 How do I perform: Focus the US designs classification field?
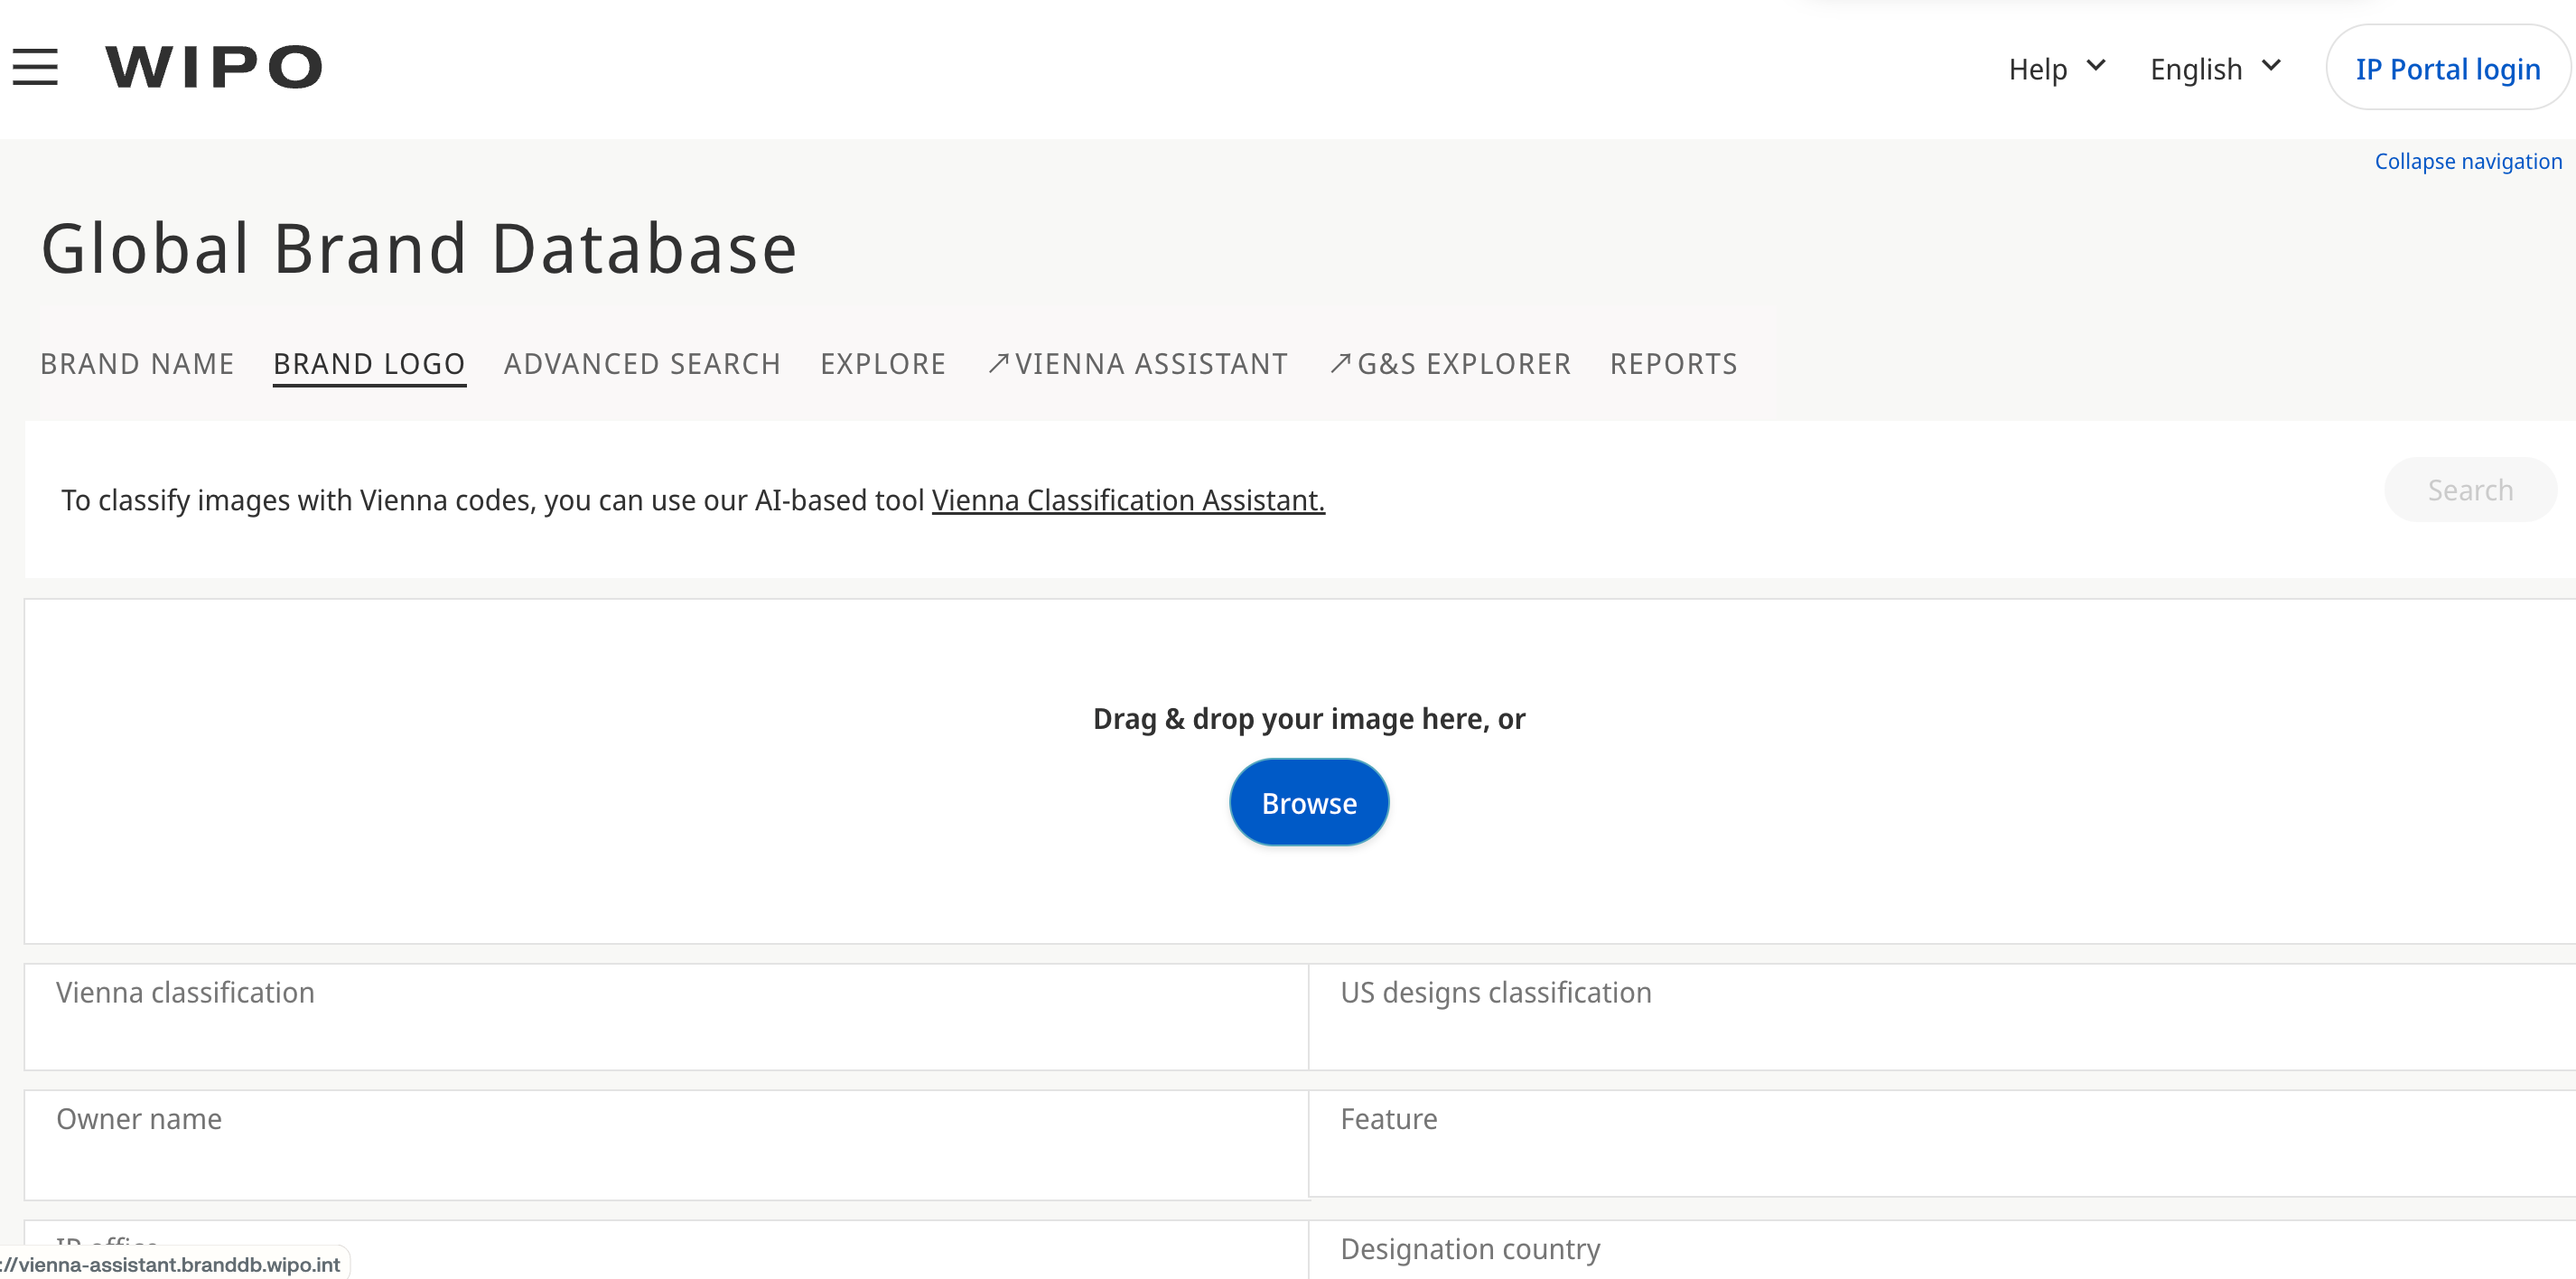coord(1942,1017)
